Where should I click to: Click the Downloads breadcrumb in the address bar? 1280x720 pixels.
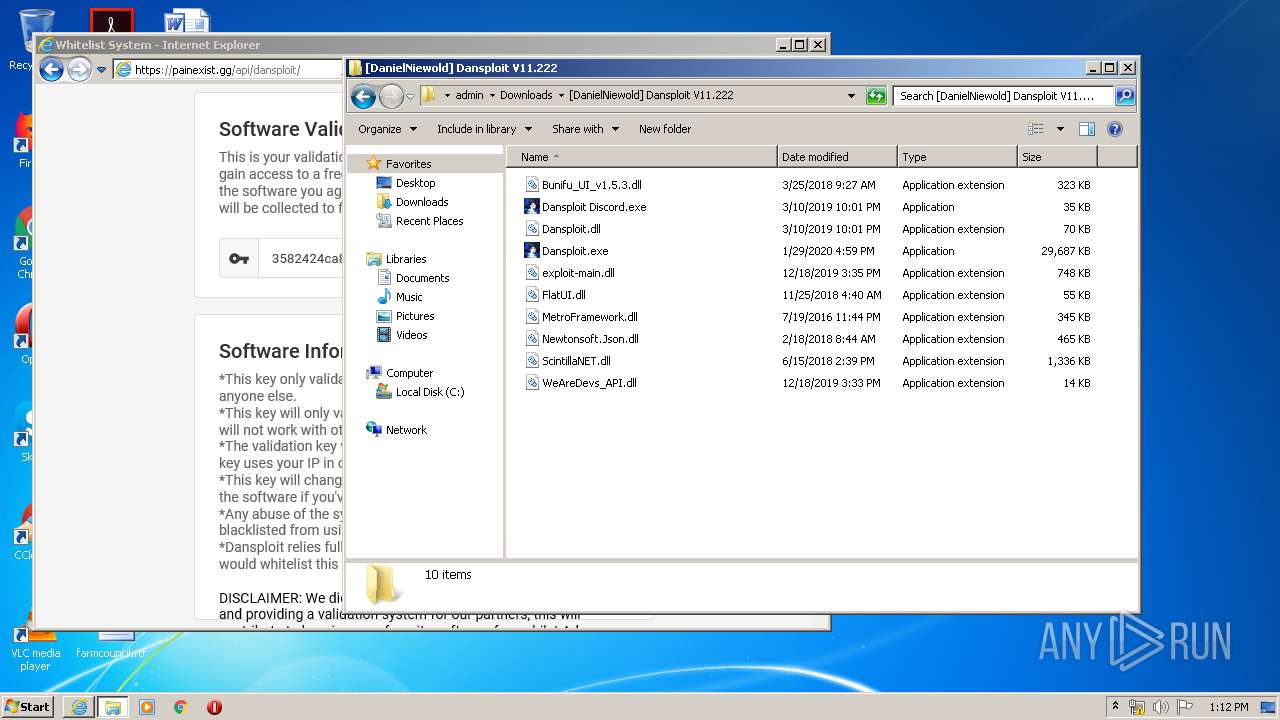(526, 96)
